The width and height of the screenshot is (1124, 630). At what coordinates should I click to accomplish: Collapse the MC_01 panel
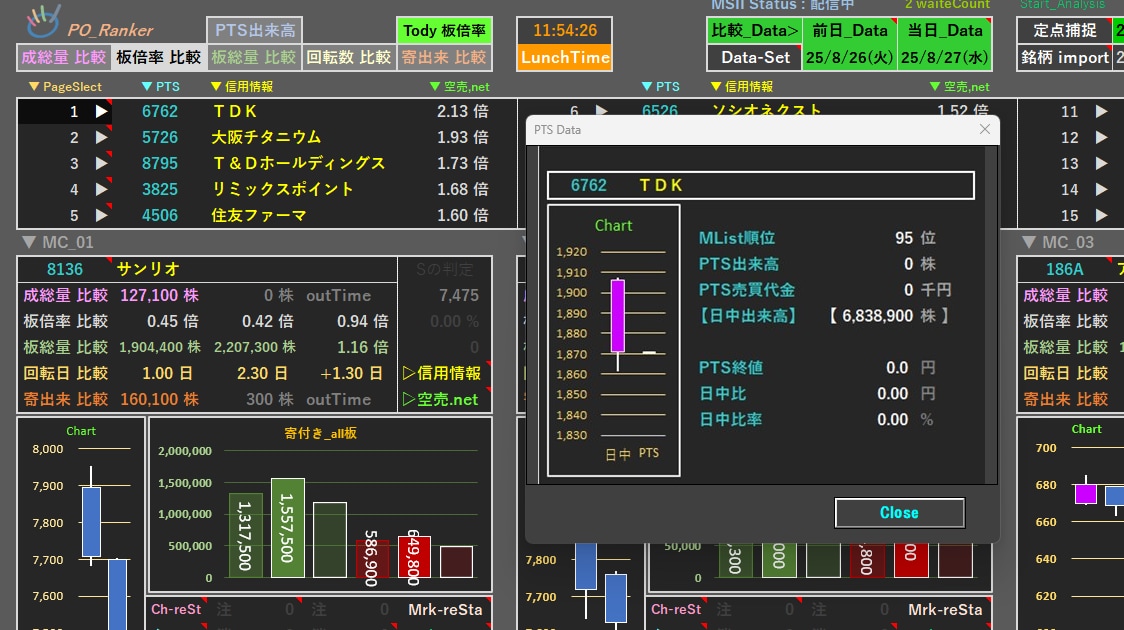point(29,242)
